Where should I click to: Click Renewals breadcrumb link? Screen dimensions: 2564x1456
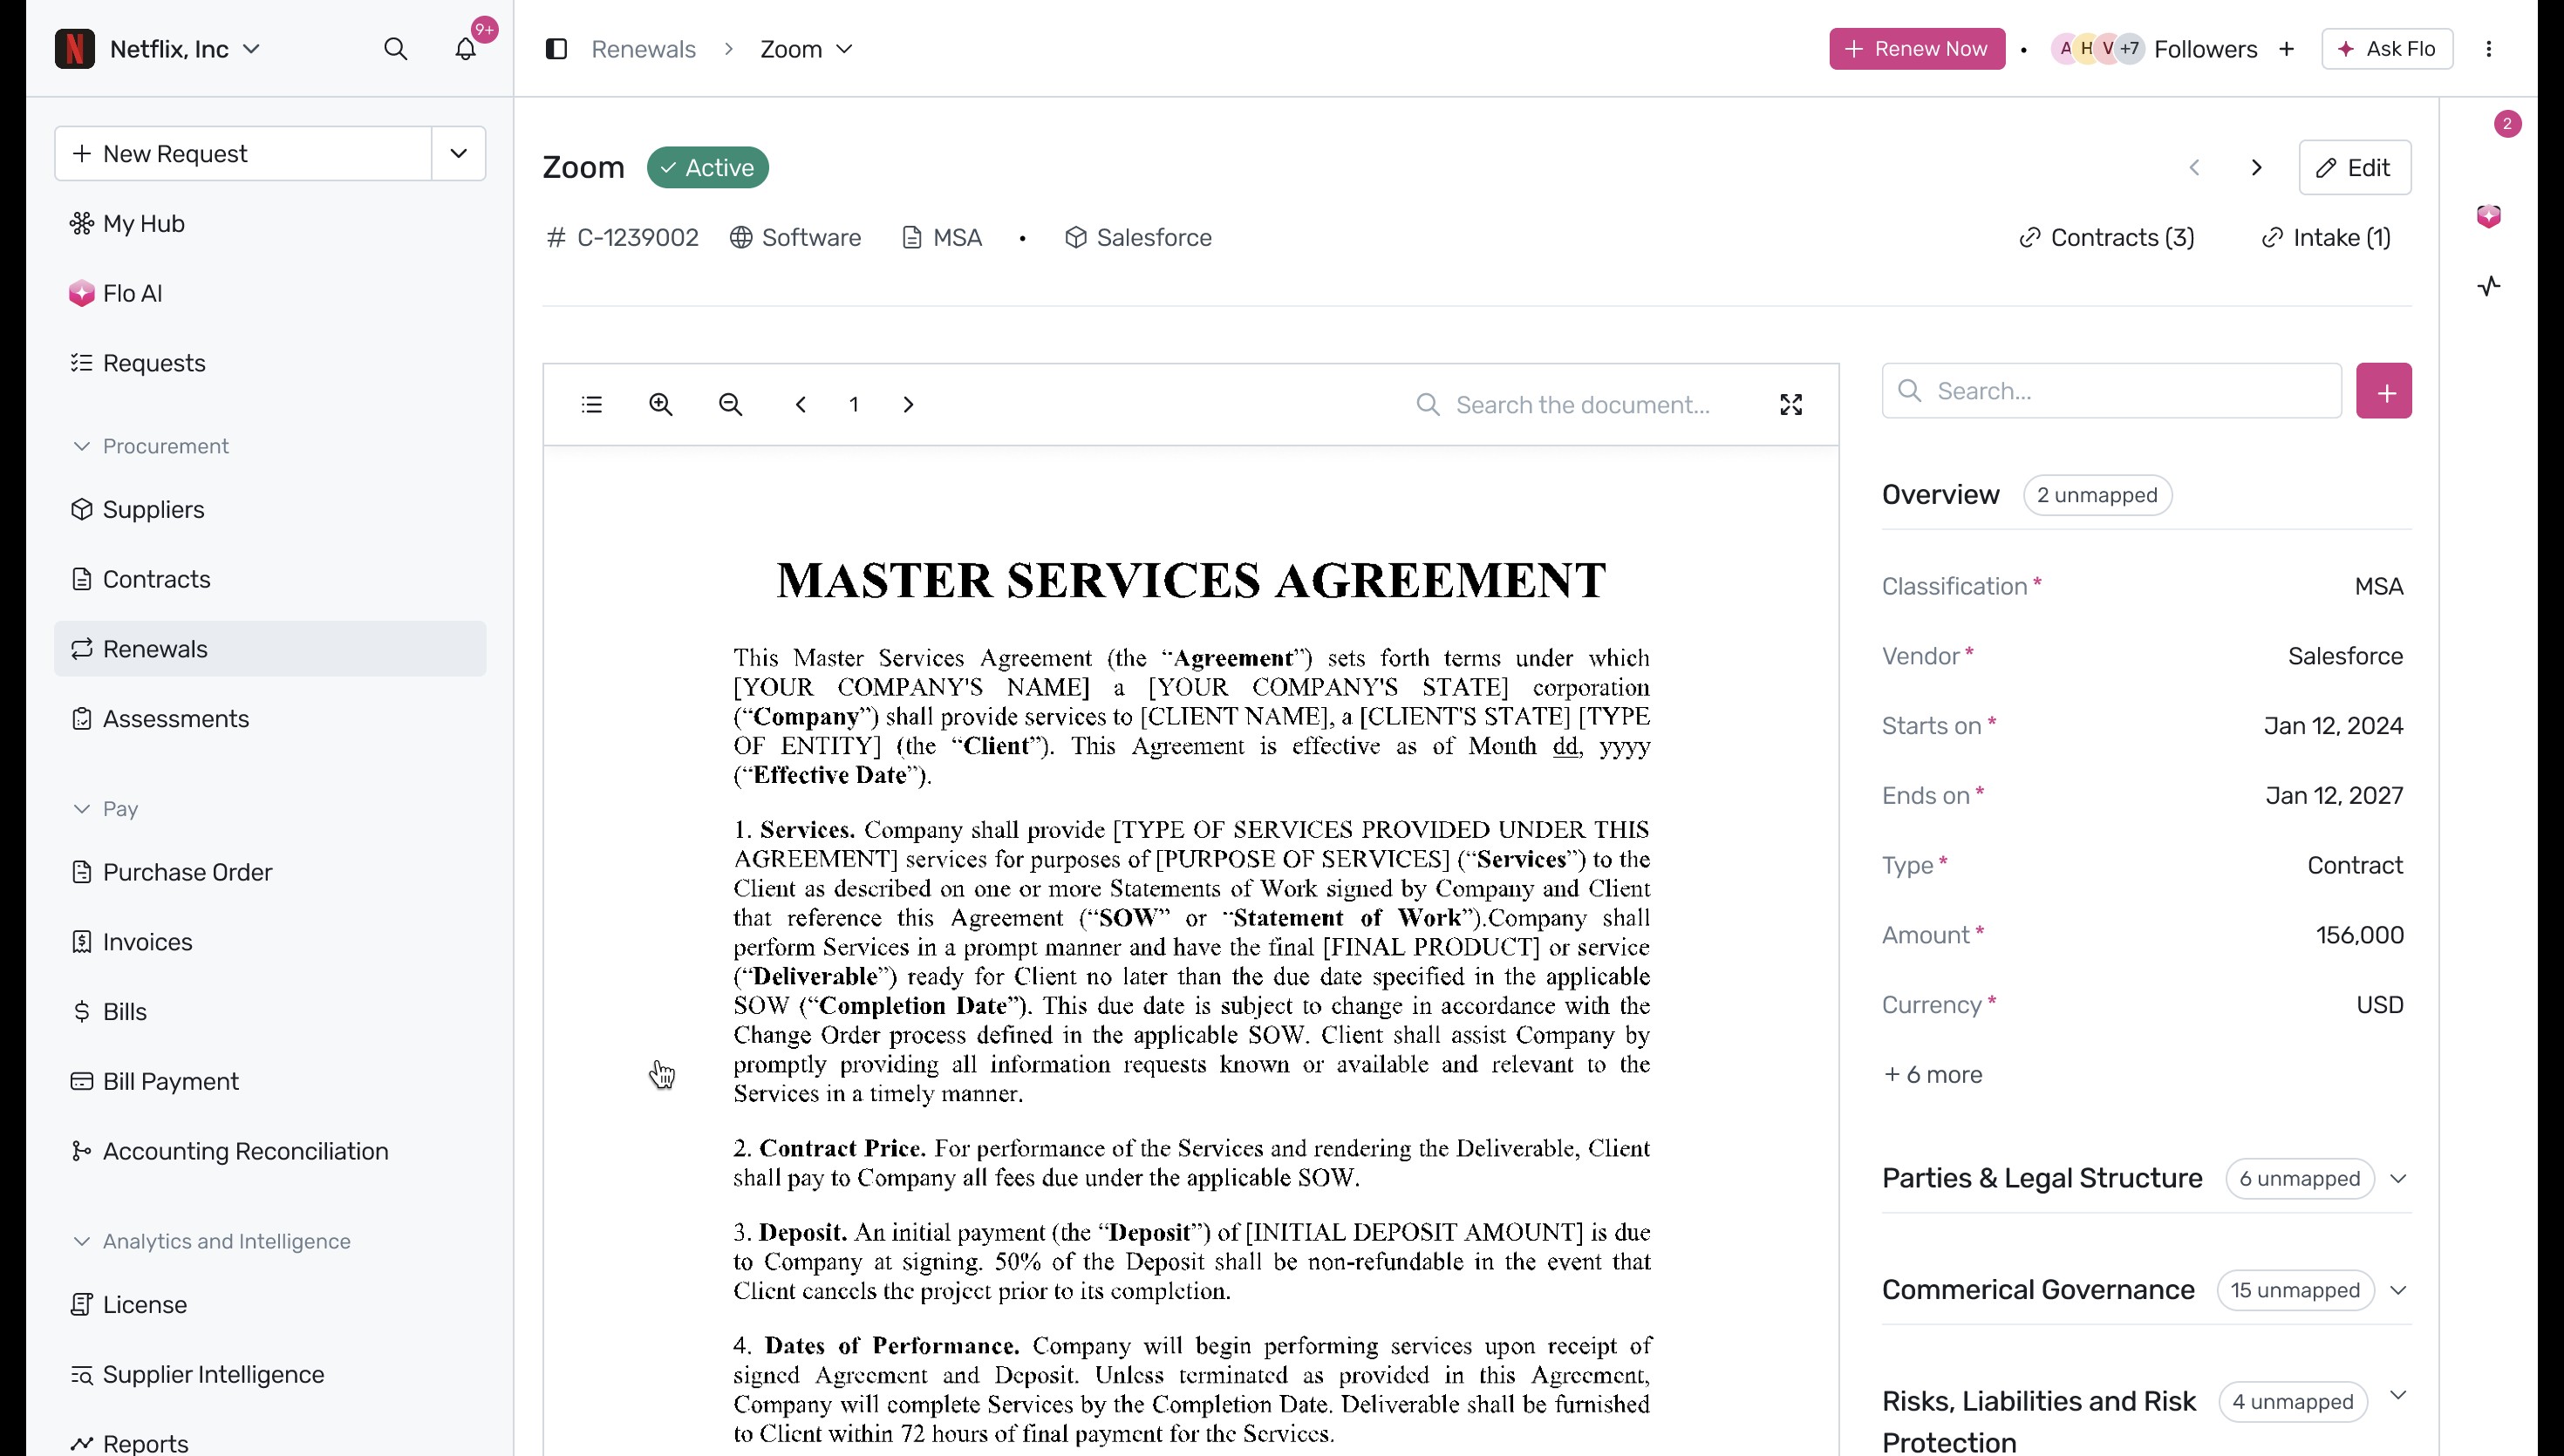(x=643, y=49)
